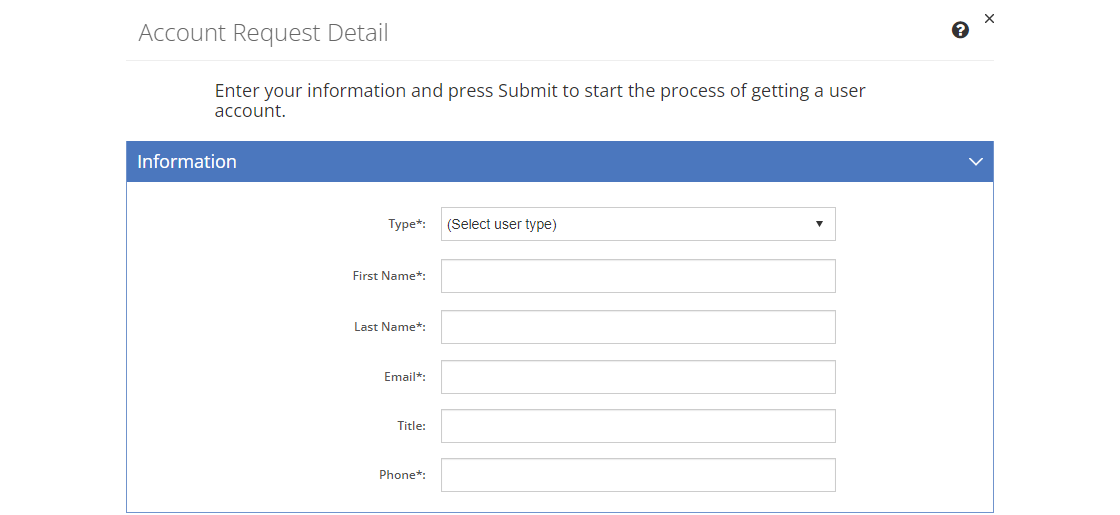Click inside the Phone text box
Image resolution: width=1120 pixels, height=515 pixels.
tap(637, 475)
